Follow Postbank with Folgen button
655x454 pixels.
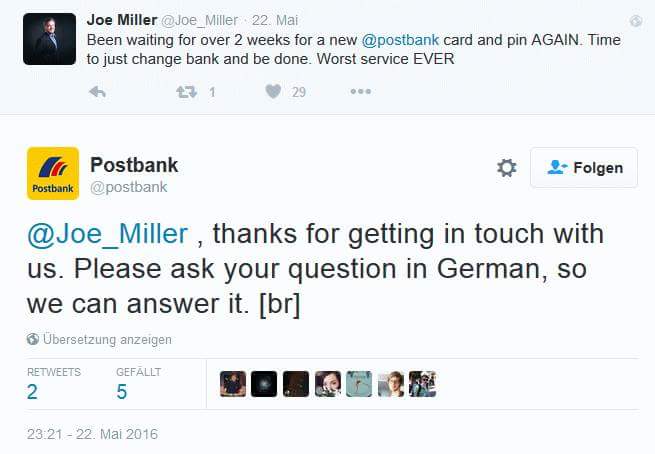pos(584,168)
